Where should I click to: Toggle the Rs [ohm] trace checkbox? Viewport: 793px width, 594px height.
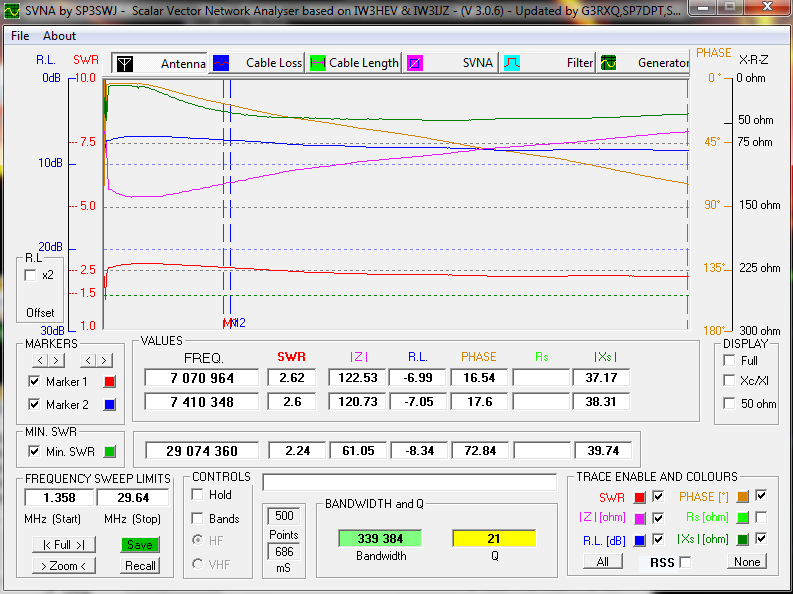[759, 517]
